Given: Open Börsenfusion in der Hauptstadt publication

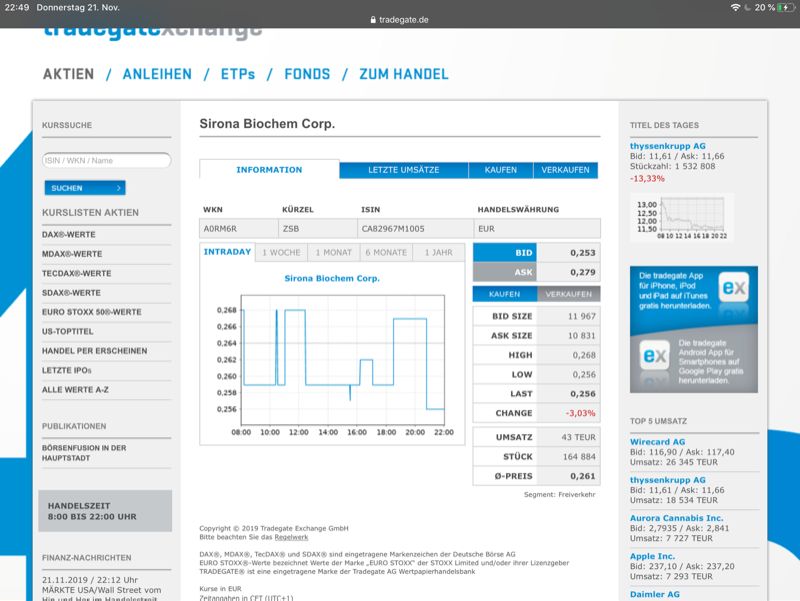Looking at the screenshot, I should tap(84, 453).
